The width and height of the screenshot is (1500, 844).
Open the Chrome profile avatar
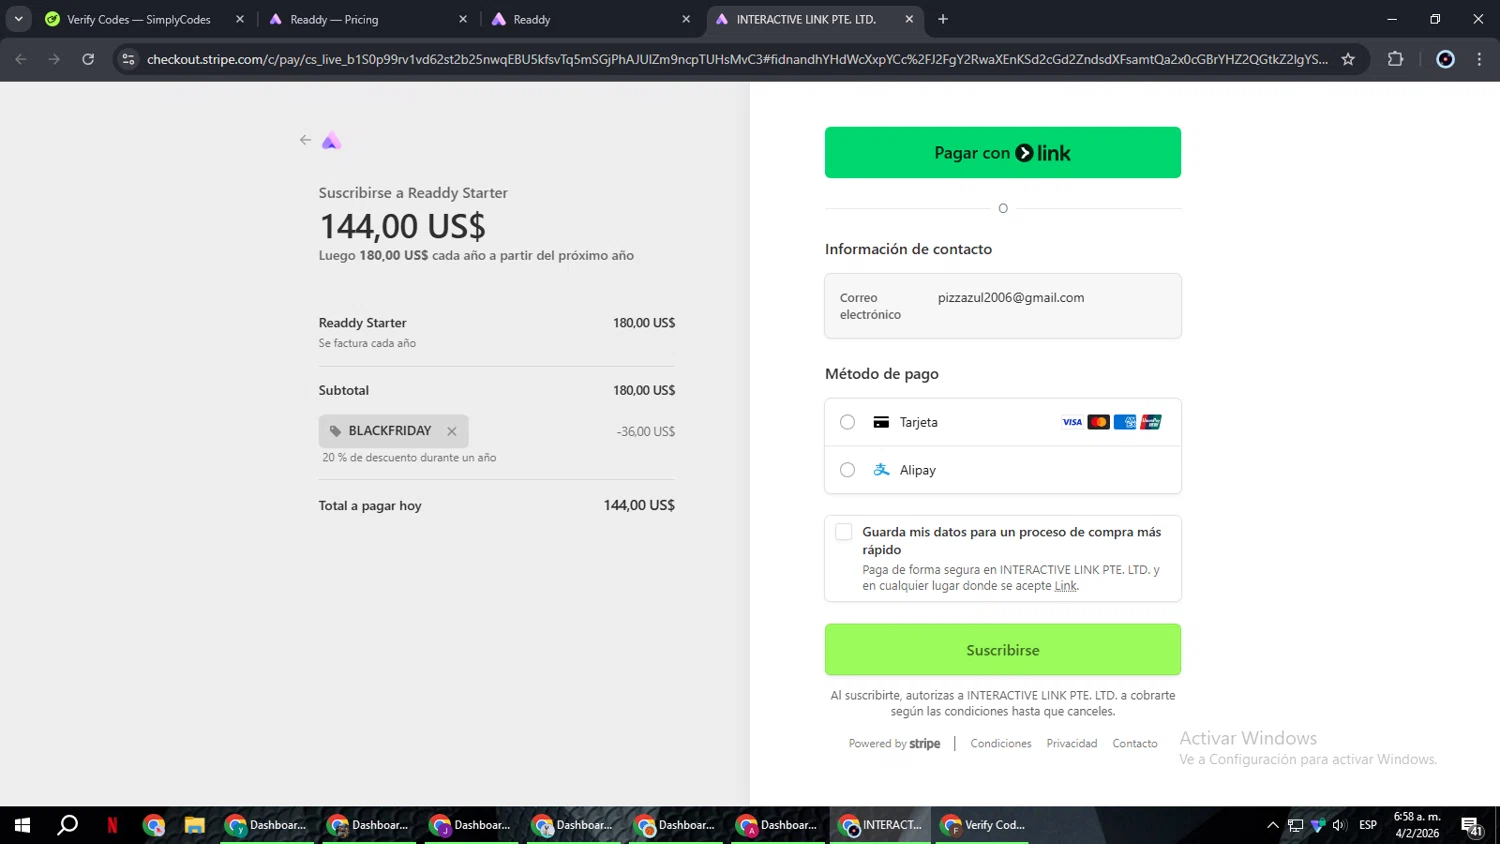click(1445, 59)
